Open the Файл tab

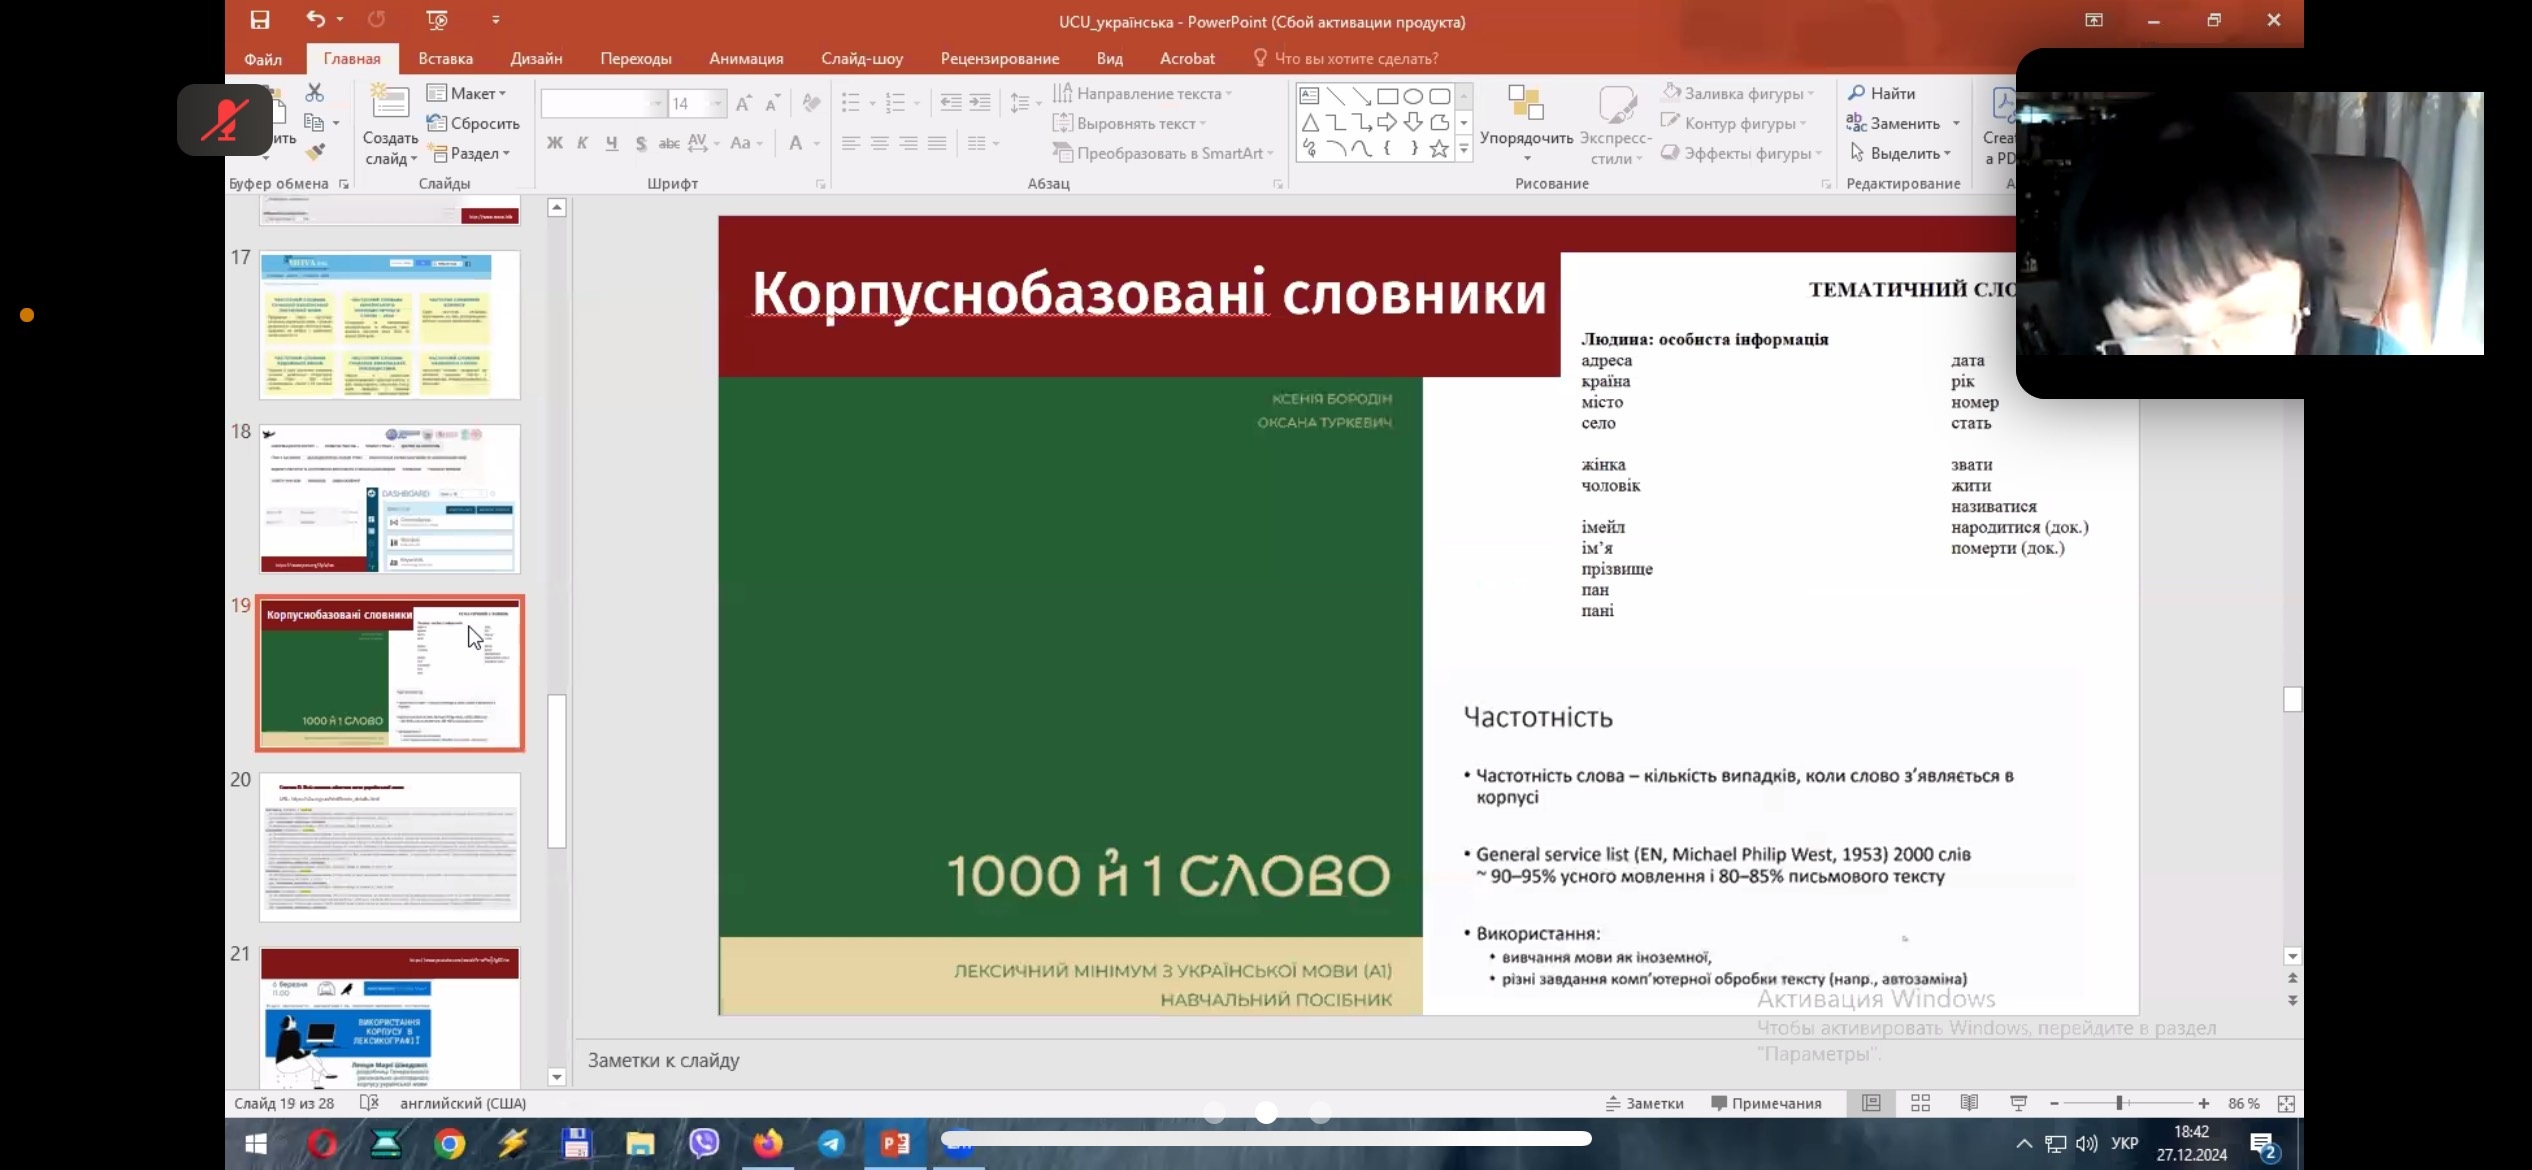[263, 58]
